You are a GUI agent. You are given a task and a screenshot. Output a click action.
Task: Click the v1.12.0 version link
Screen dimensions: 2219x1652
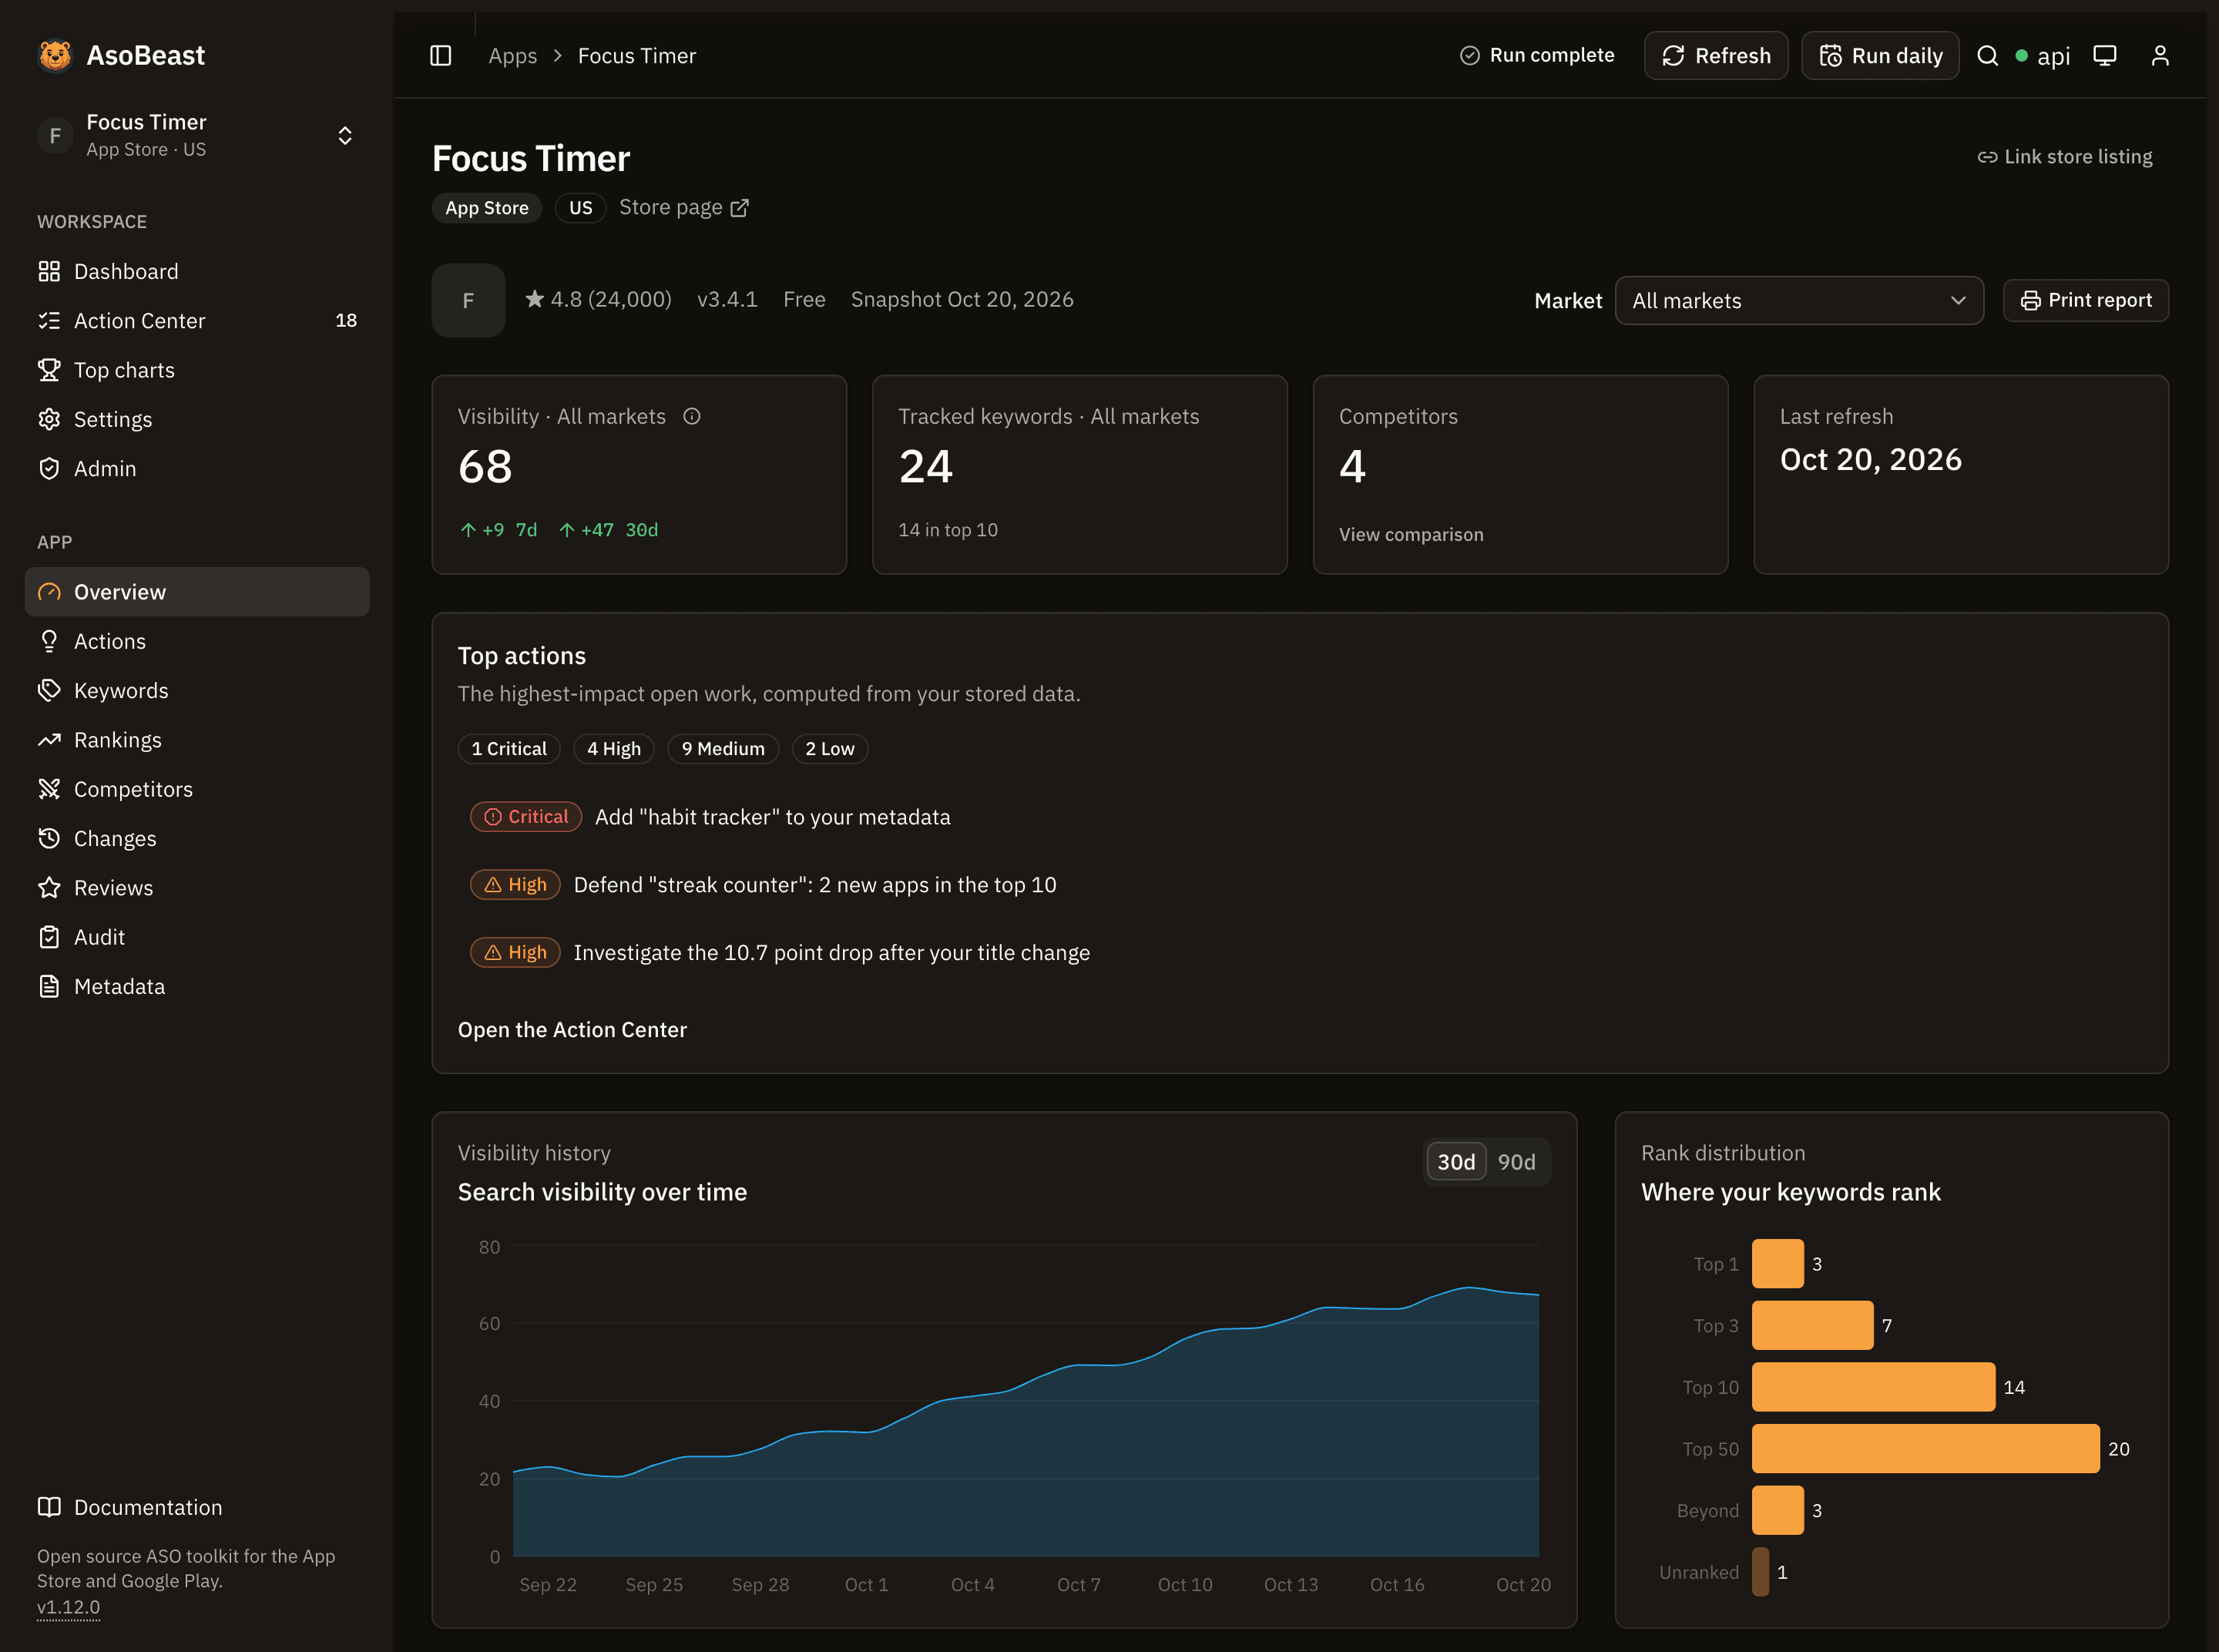coord(68,1607)
